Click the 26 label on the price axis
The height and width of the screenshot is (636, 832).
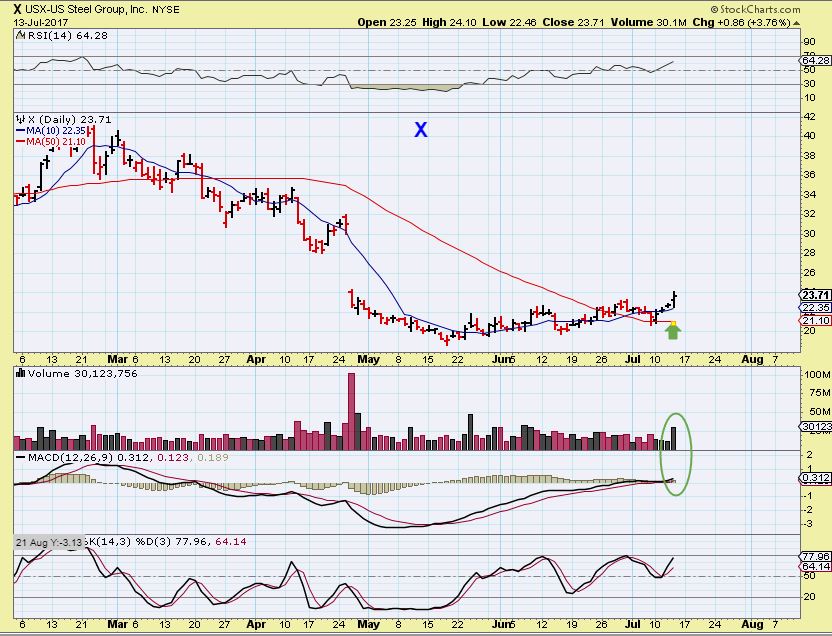tap(809, 272)
